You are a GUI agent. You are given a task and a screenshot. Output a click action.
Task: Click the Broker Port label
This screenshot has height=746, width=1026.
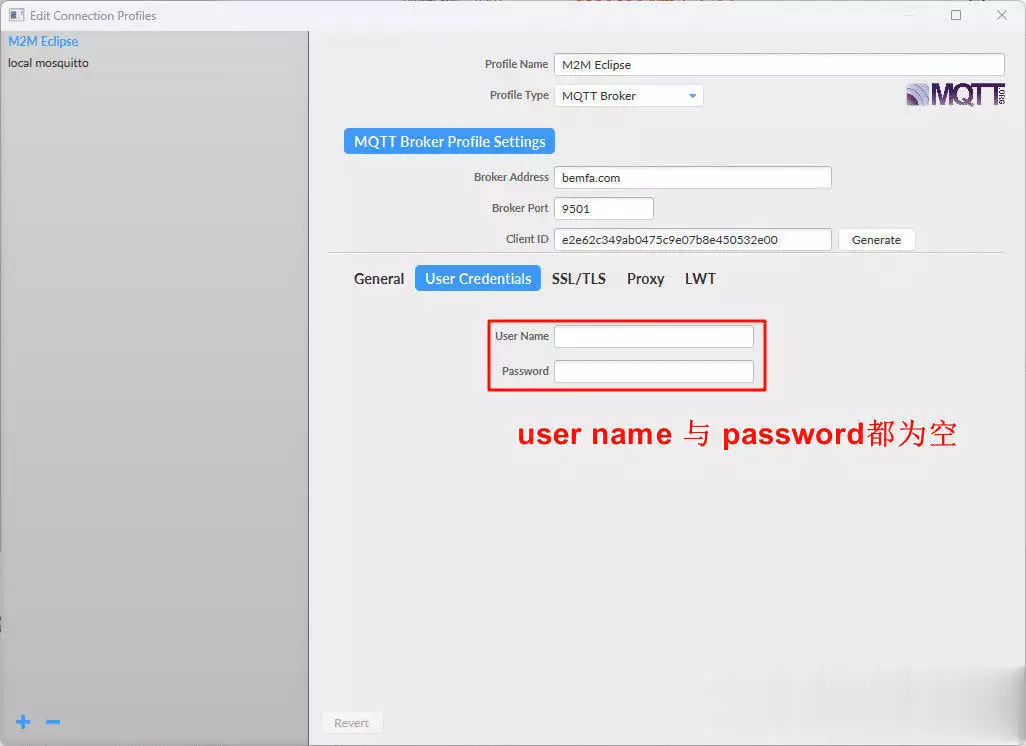(520, 208)
